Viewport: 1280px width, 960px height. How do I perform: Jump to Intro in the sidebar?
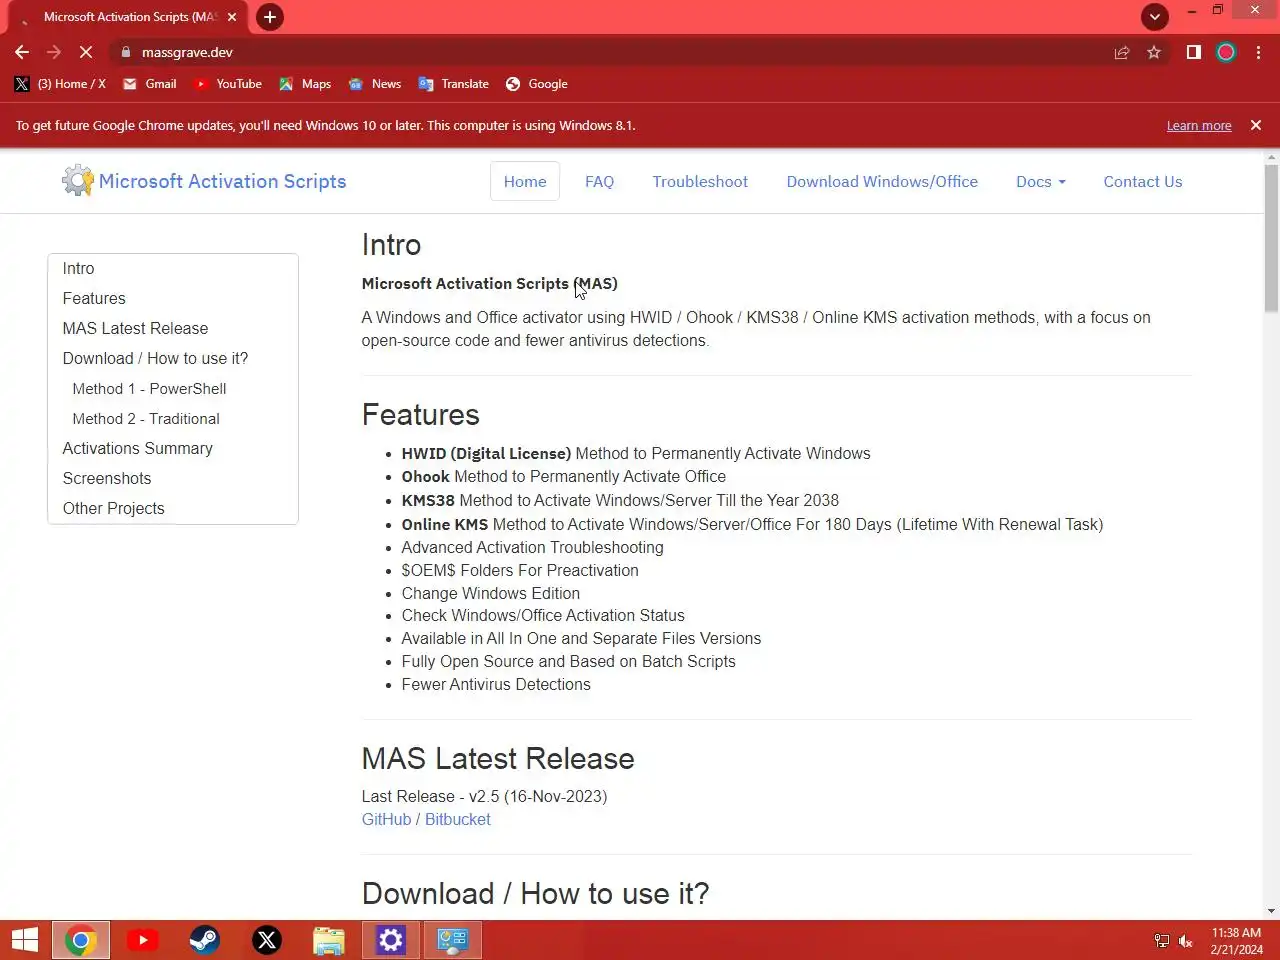pyautogui.click(x=78, y=268)
